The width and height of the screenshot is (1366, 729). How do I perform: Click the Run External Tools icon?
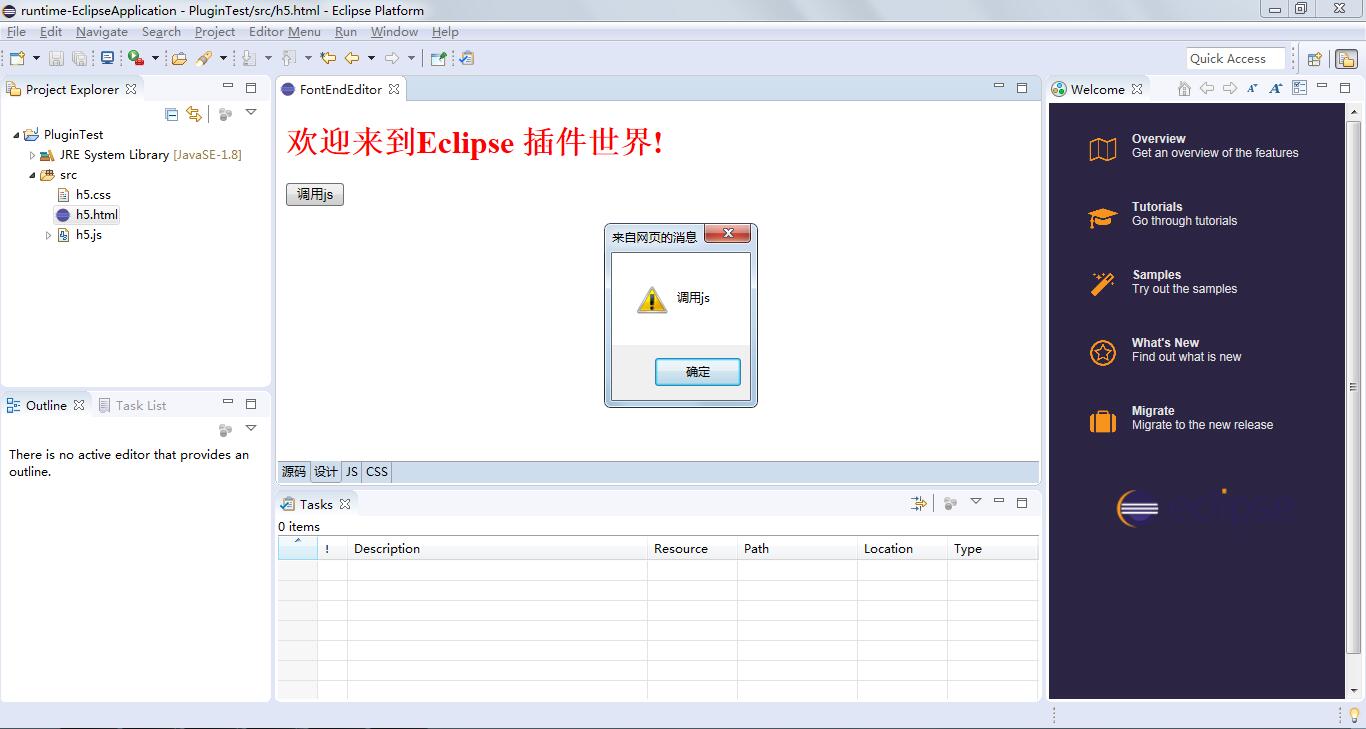(135, 58)
